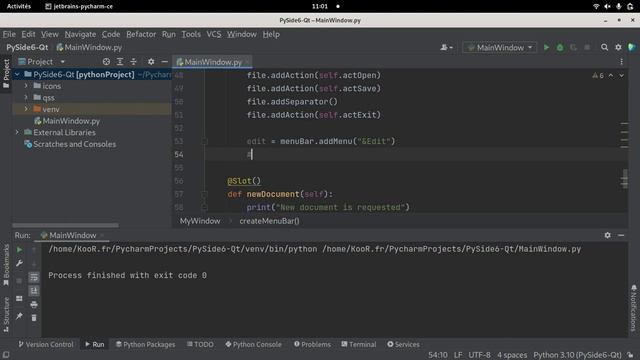Open Python Console tool window
The image size is (640, 360).
coord(253,344)
